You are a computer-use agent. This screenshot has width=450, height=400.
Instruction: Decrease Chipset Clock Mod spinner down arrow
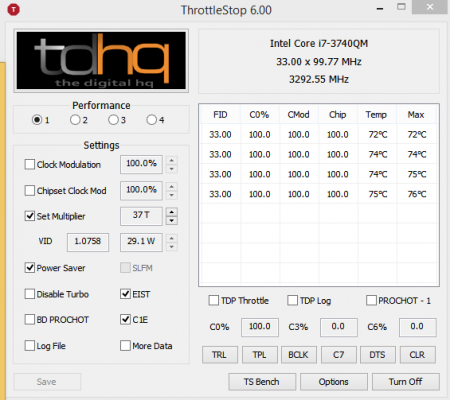[x=172, y=195]
